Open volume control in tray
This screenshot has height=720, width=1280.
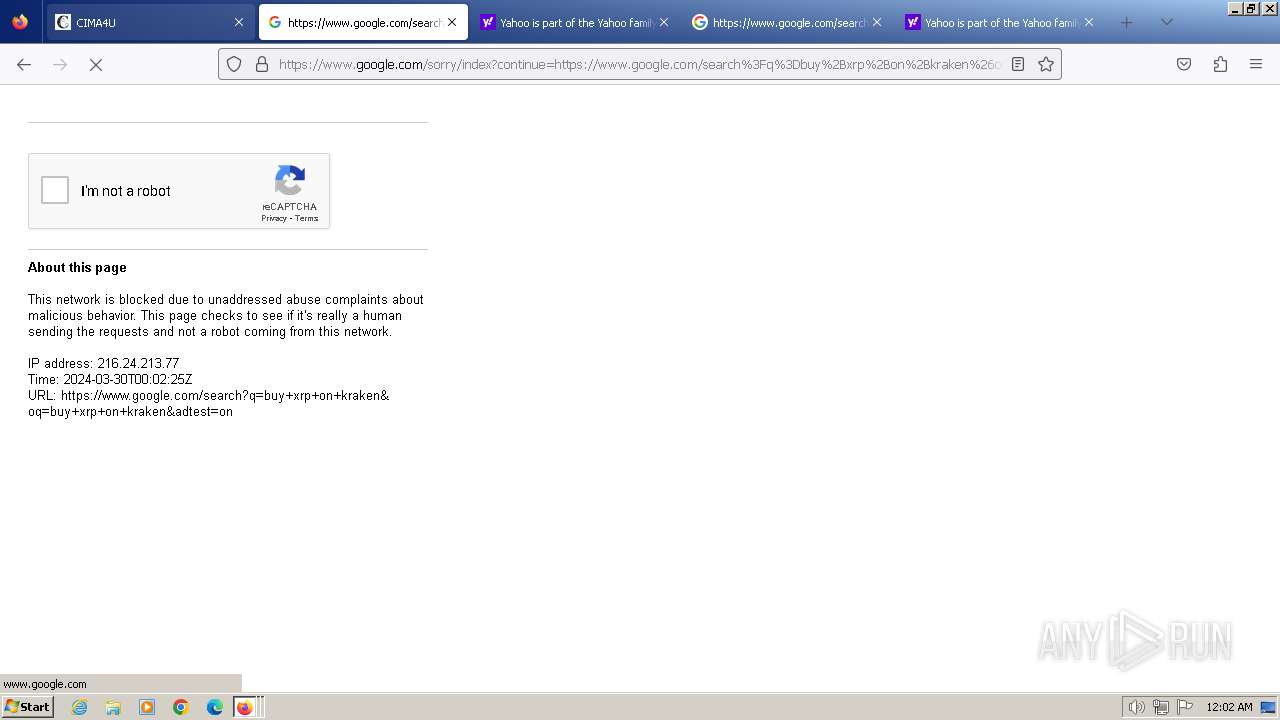point(1137,707)
